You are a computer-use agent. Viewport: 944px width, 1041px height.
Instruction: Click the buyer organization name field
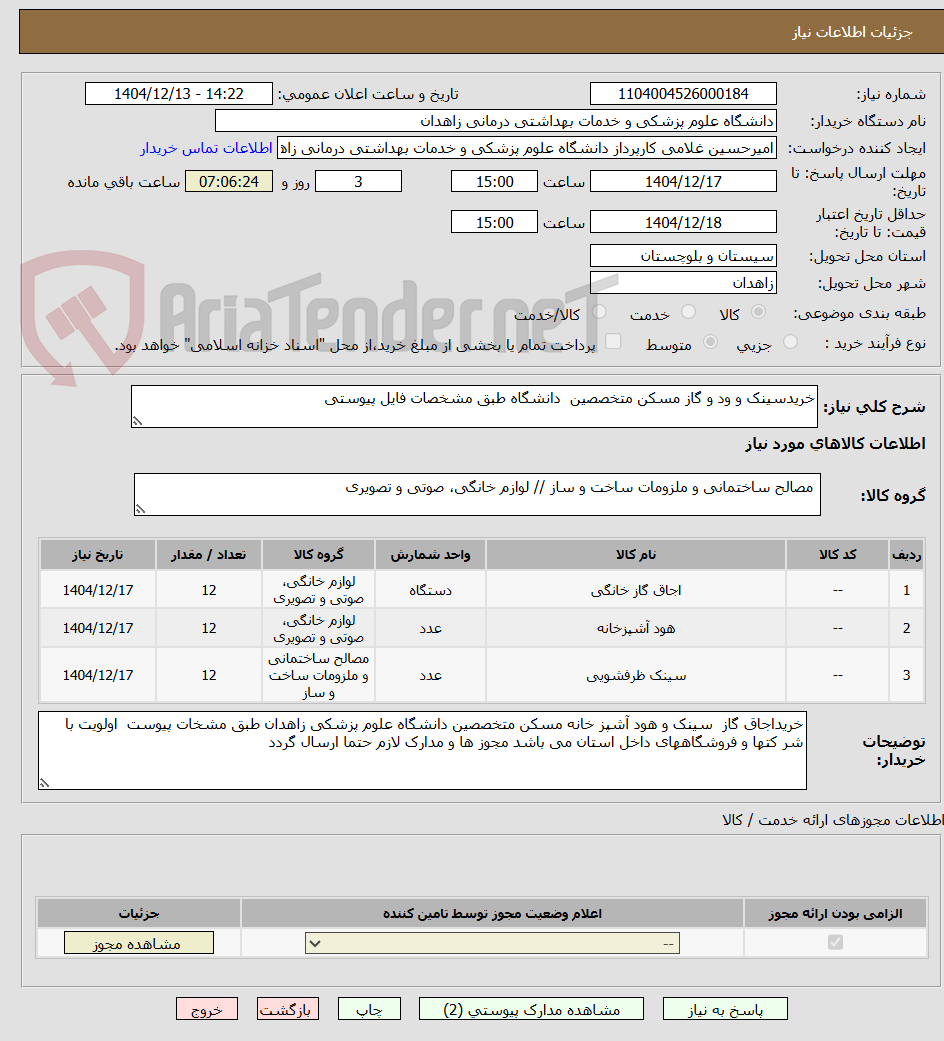[495, 121]
